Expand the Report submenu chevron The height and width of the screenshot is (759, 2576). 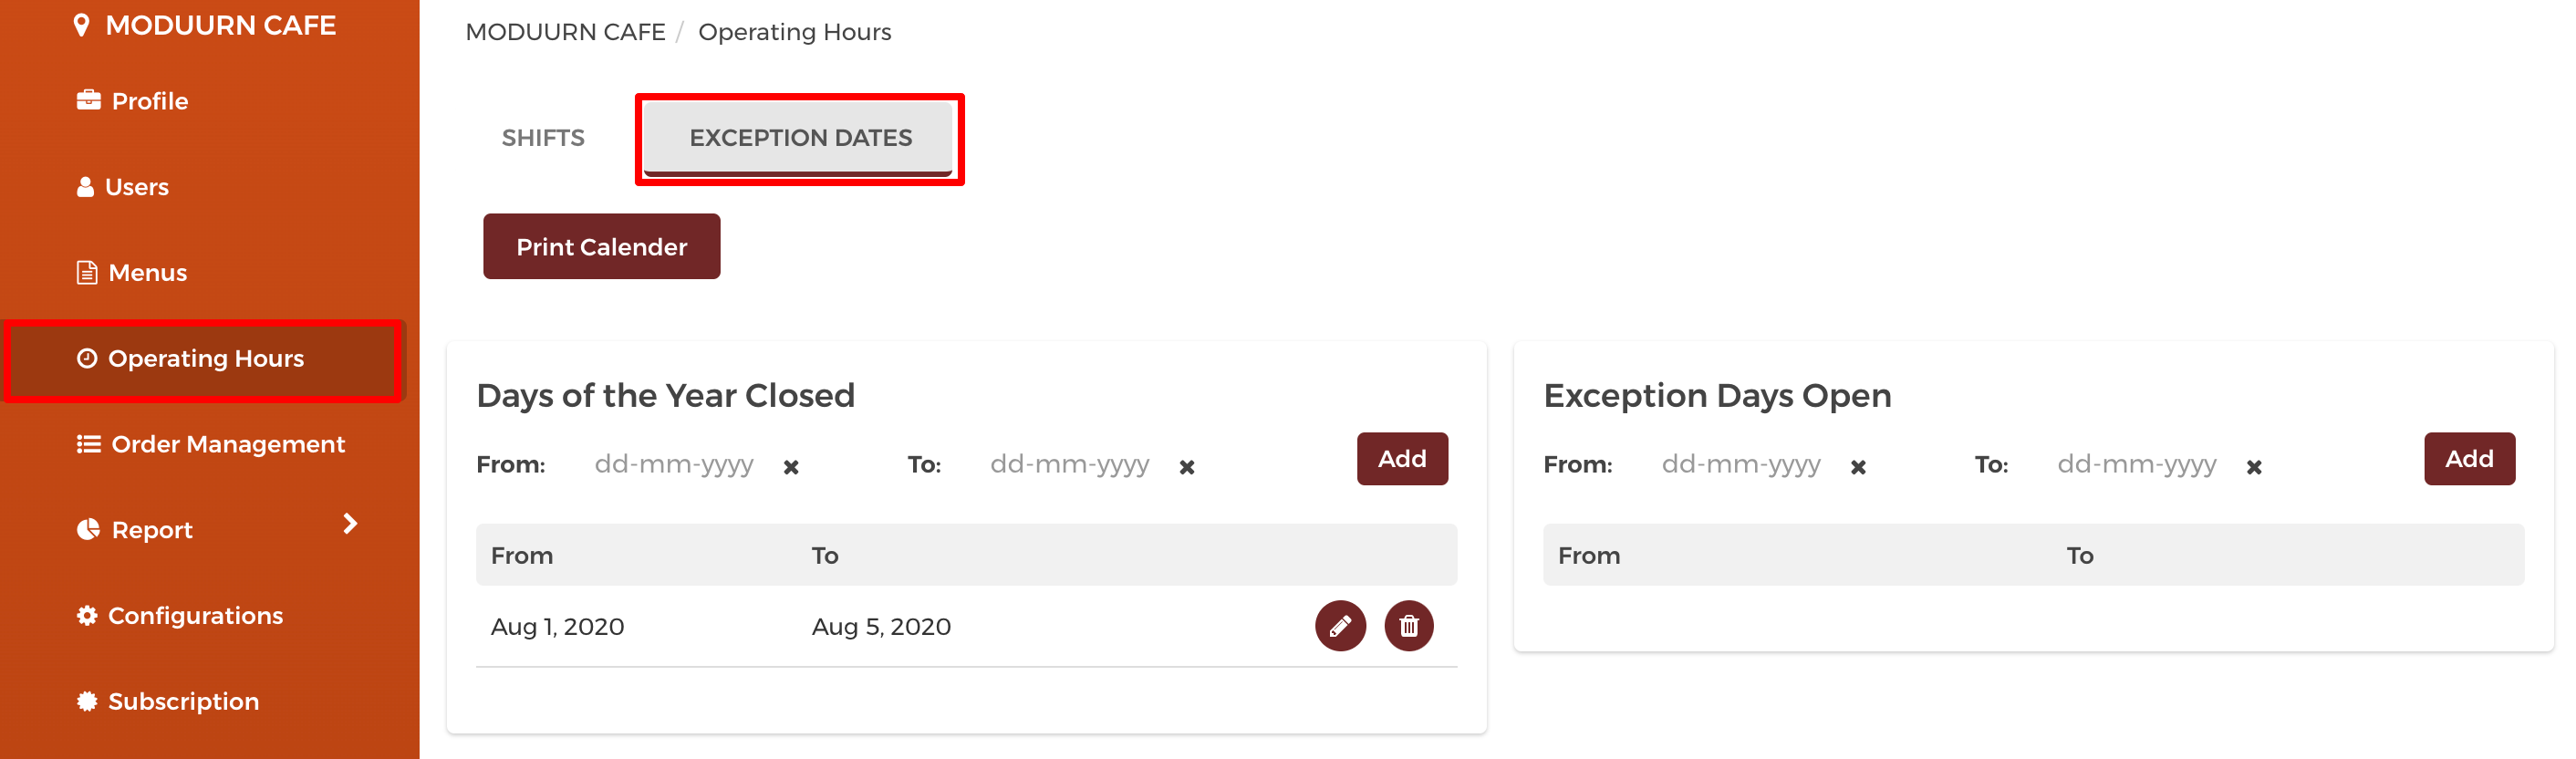[x=350, y=523]
